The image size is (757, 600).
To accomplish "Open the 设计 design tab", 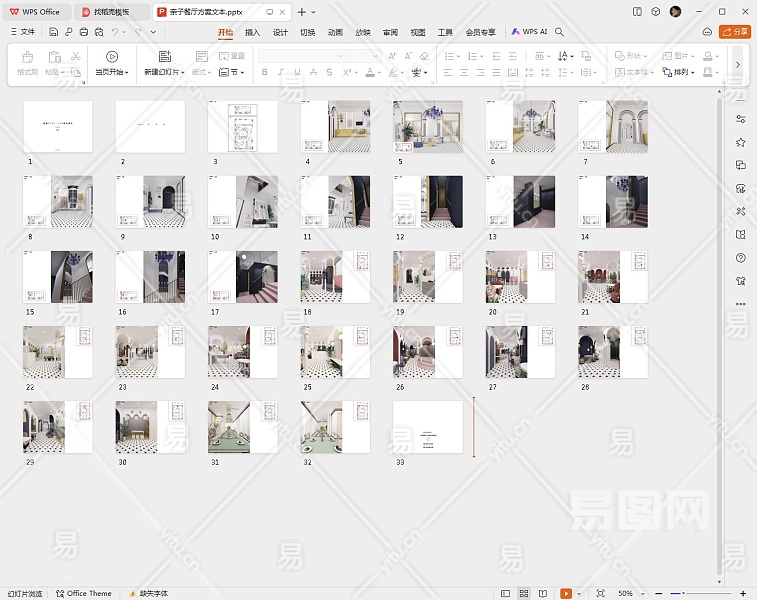I will (281, 32).
